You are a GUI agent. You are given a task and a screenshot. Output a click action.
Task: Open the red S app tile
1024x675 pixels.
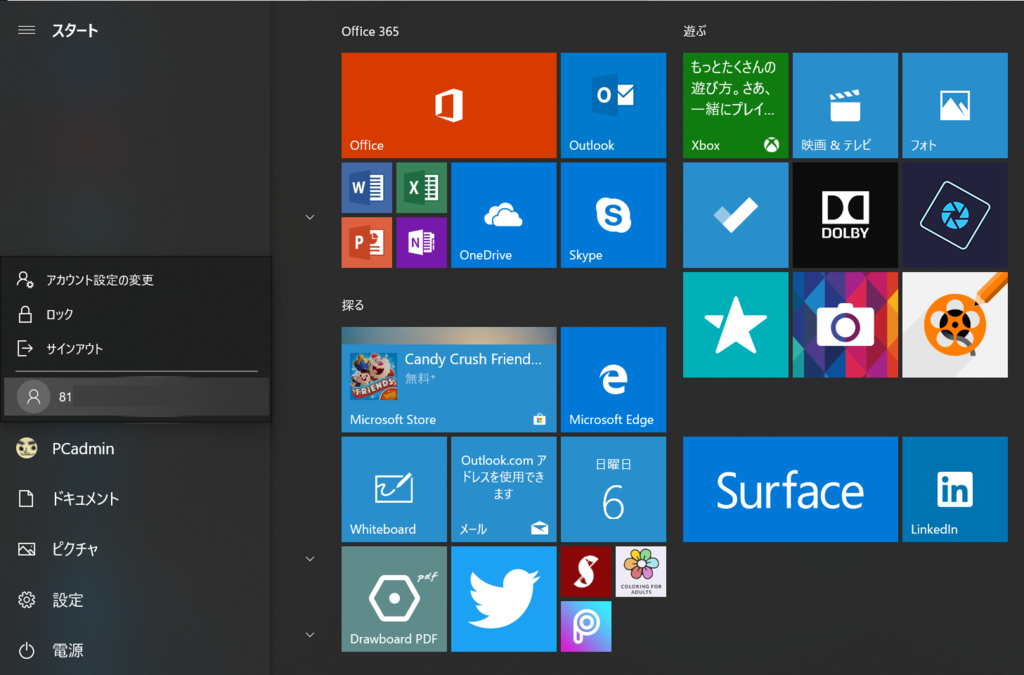click(x=586, y=572)
